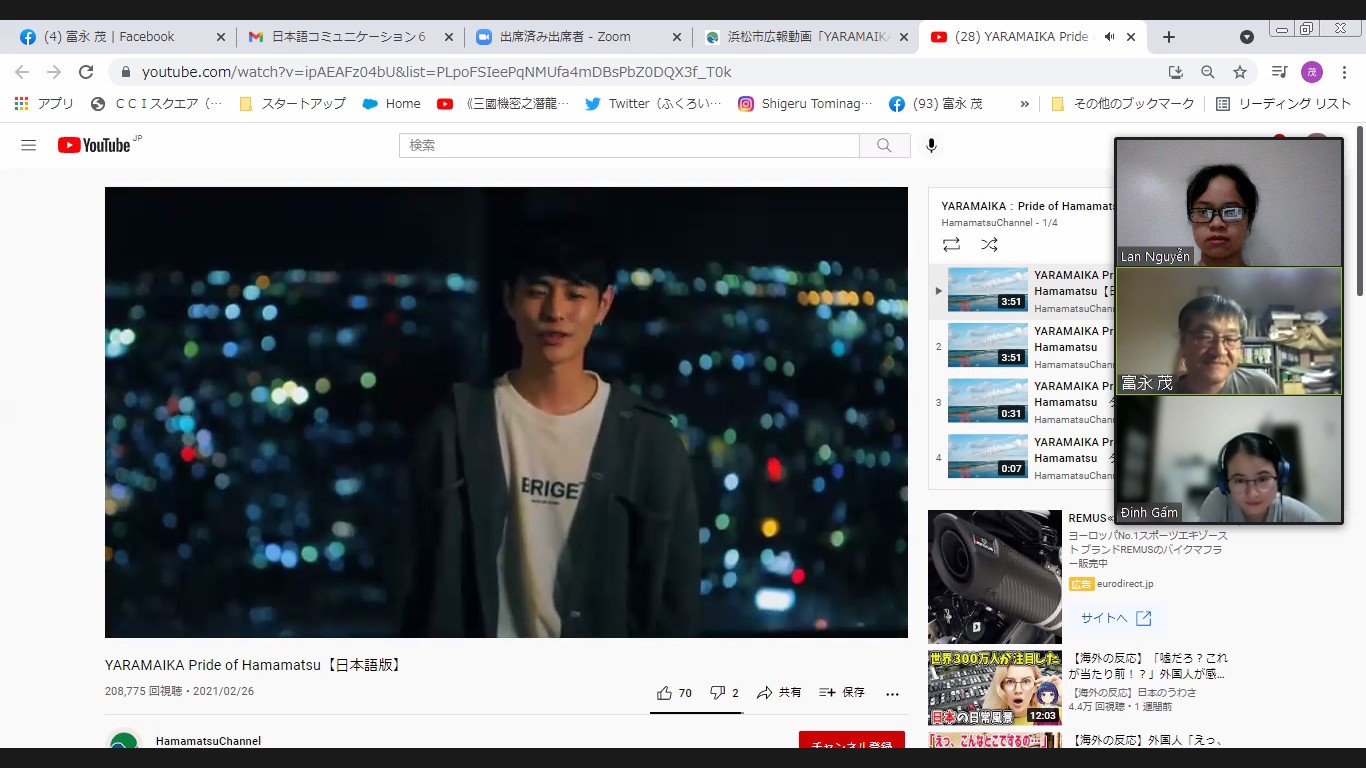Open more actions ellipsis under video

892,693
